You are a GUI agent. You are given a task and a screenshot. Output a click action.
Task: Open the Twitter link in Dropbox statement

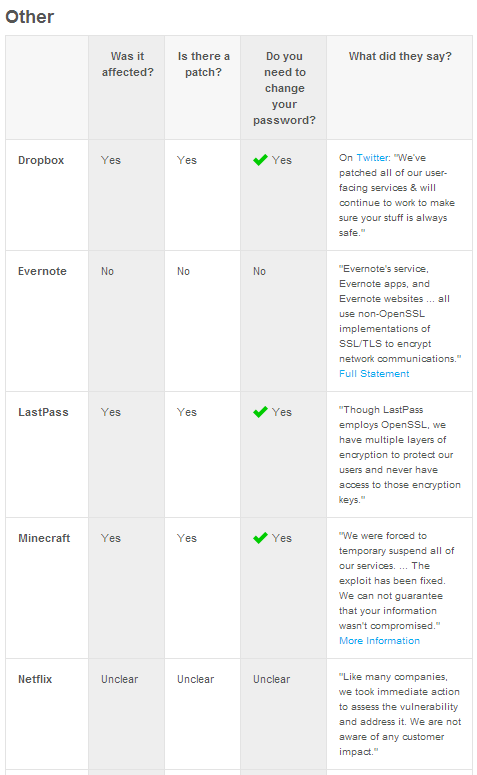click(372, 158)
